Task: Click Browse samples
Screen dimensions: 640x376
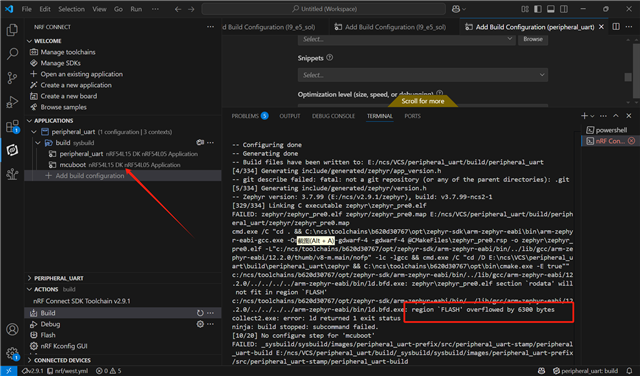Action: click(63, 107)
